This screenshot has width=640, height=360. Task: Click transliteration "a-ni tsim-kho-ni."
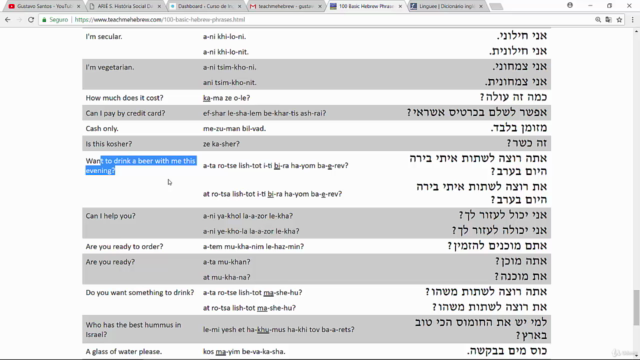[229, 67]
